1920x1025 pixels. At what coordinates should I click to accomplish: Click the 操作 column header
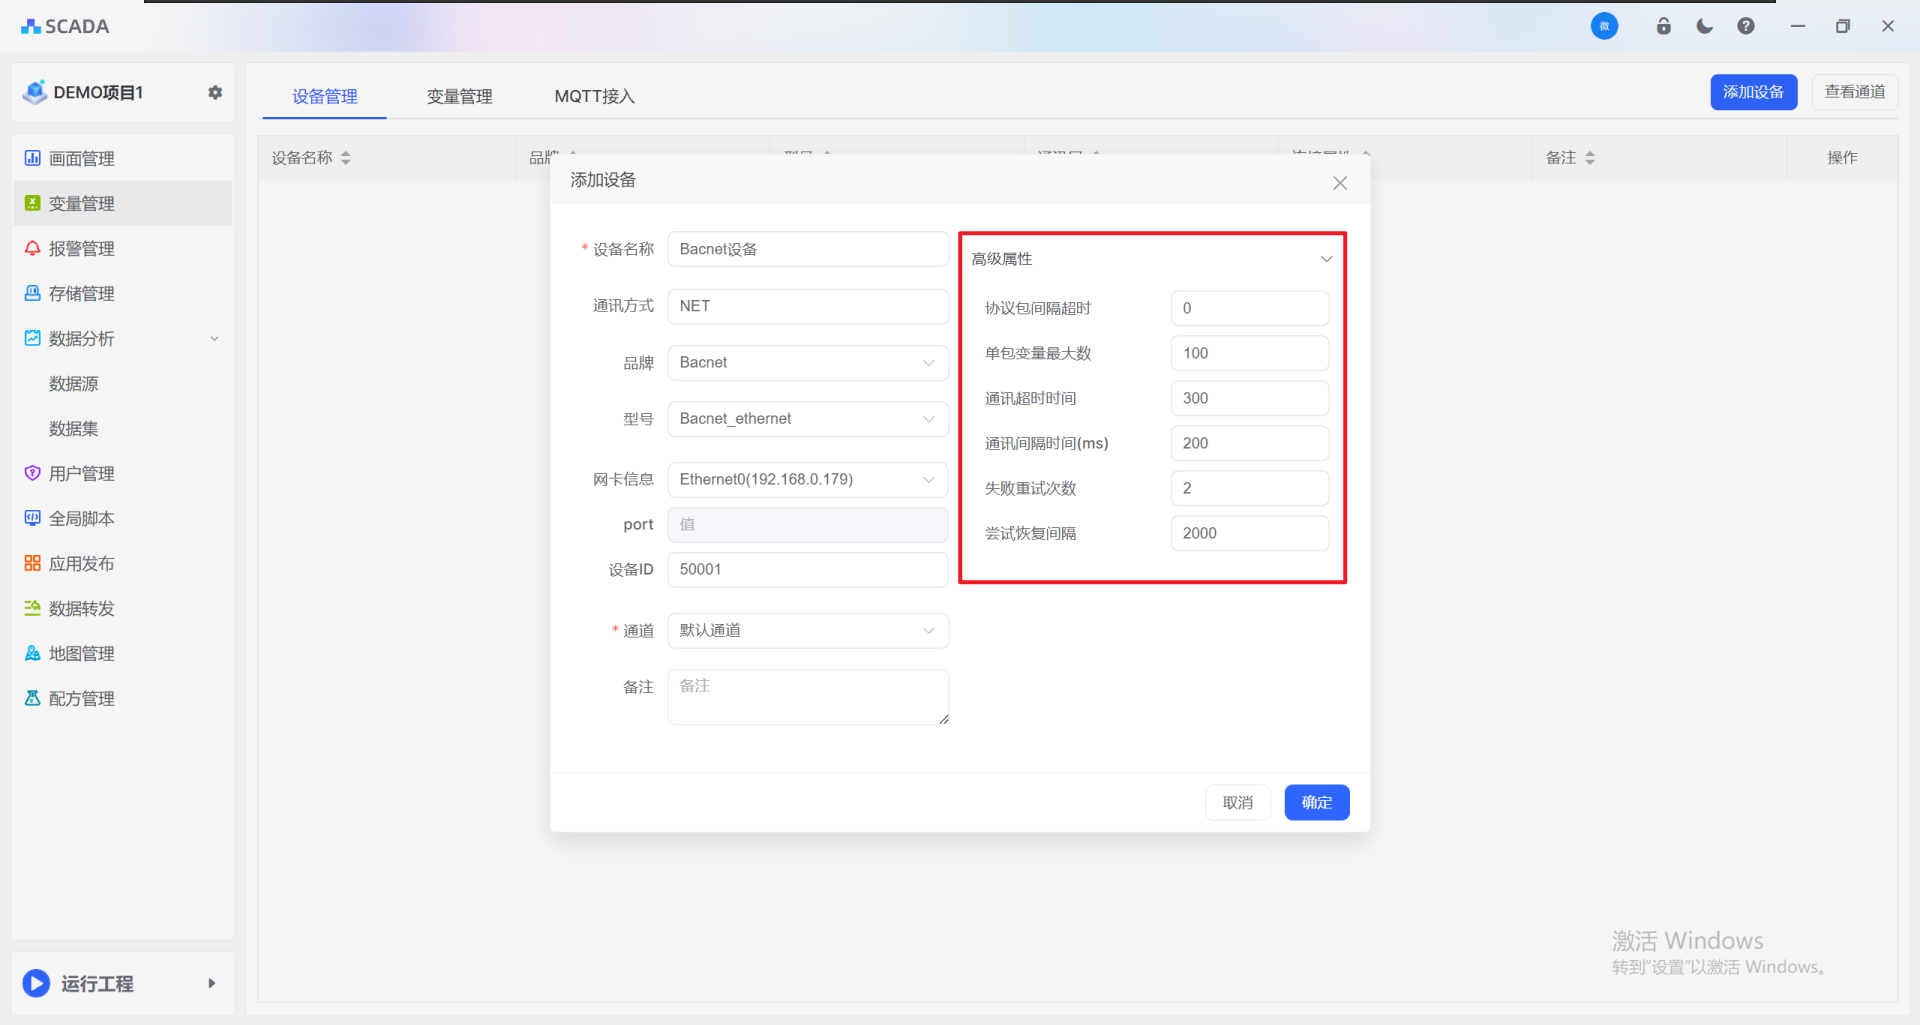pos(1842,158)
